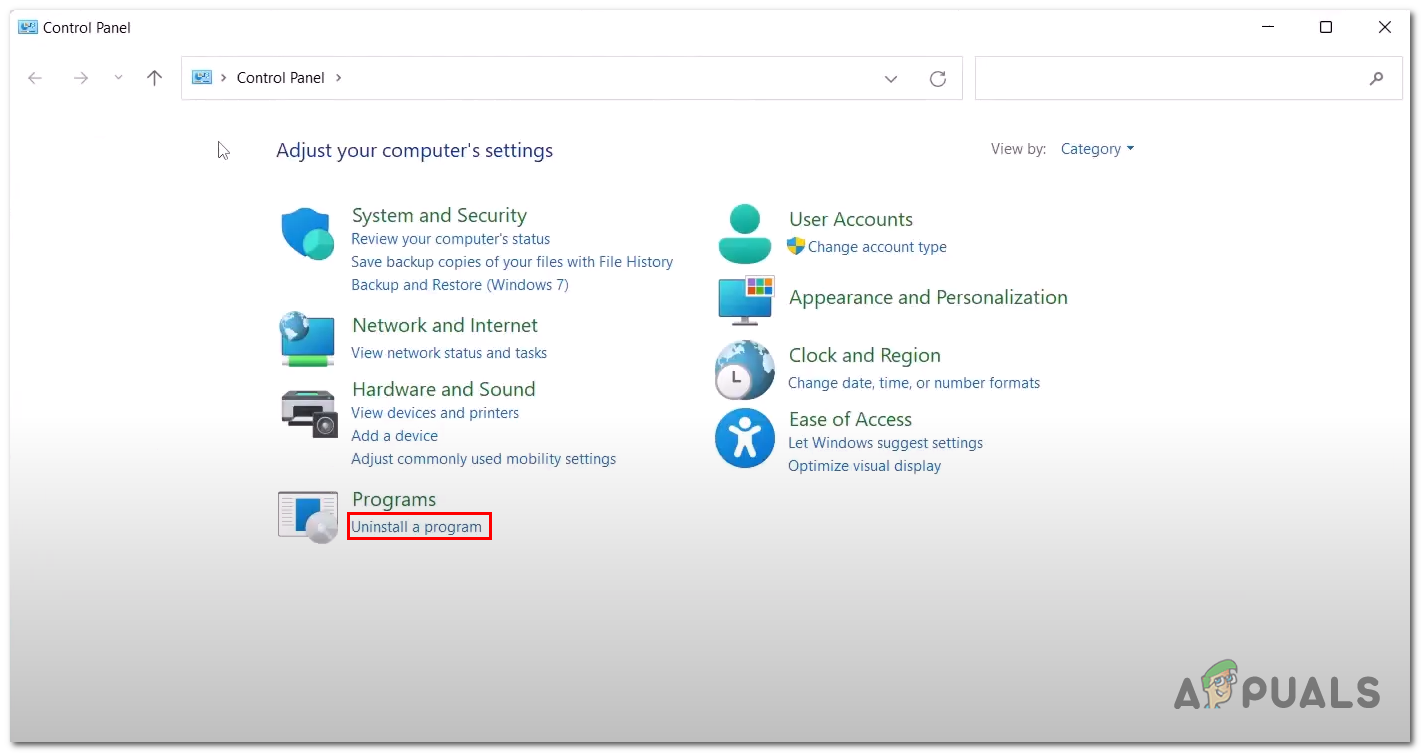
Task: Click the Programs category icon
Action: point(308,517)
